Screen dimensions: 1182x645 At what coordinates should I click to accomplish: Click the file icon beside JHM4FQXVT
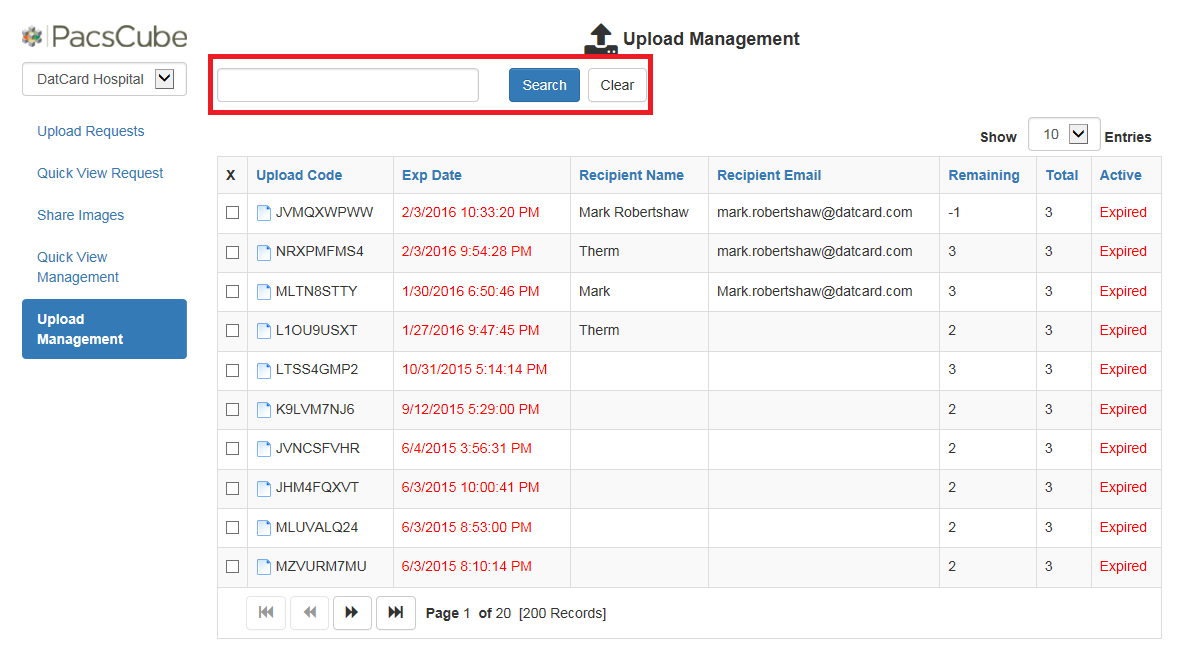264,488
